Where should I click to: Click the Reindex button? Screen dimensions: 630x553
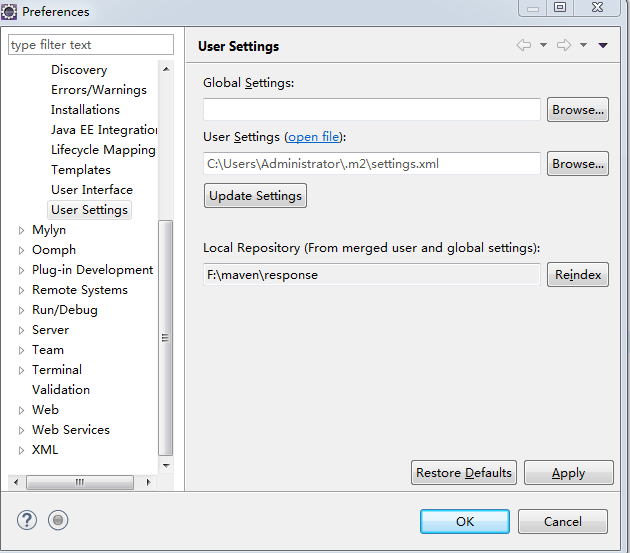click(x=578, y=275)
